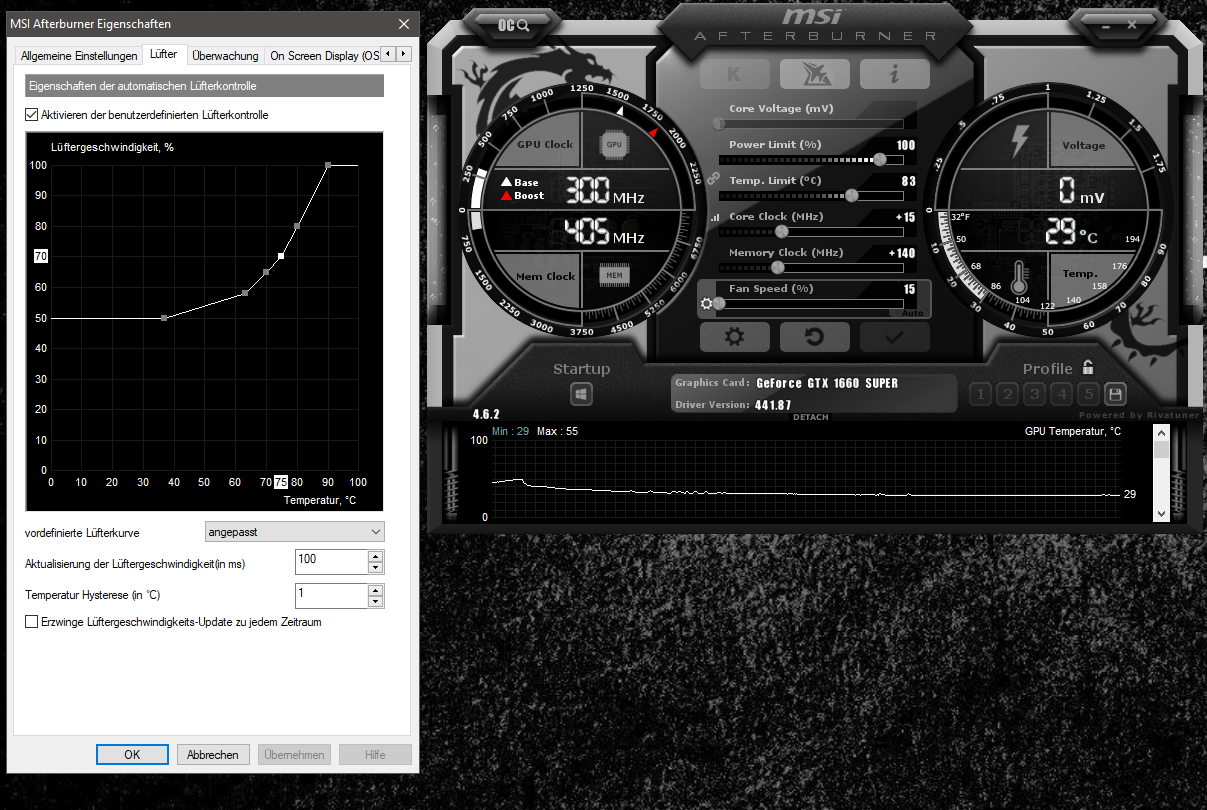Open the OC Scanner search button
1207x810 pixels.
pyautogui.click(x=514, y=25)
